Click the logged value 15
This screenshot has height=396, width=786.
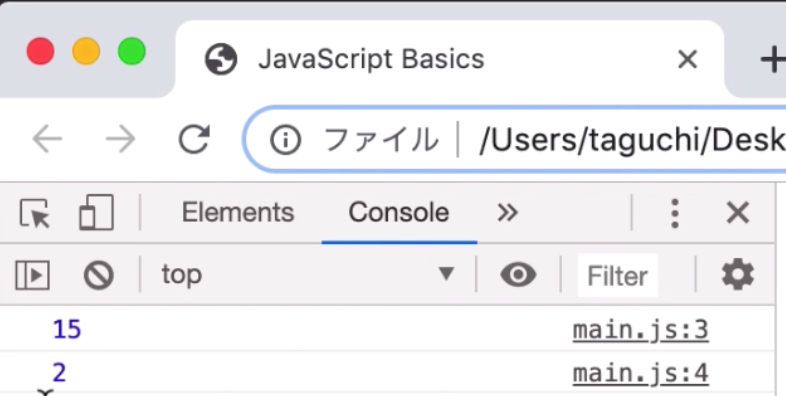67,330
